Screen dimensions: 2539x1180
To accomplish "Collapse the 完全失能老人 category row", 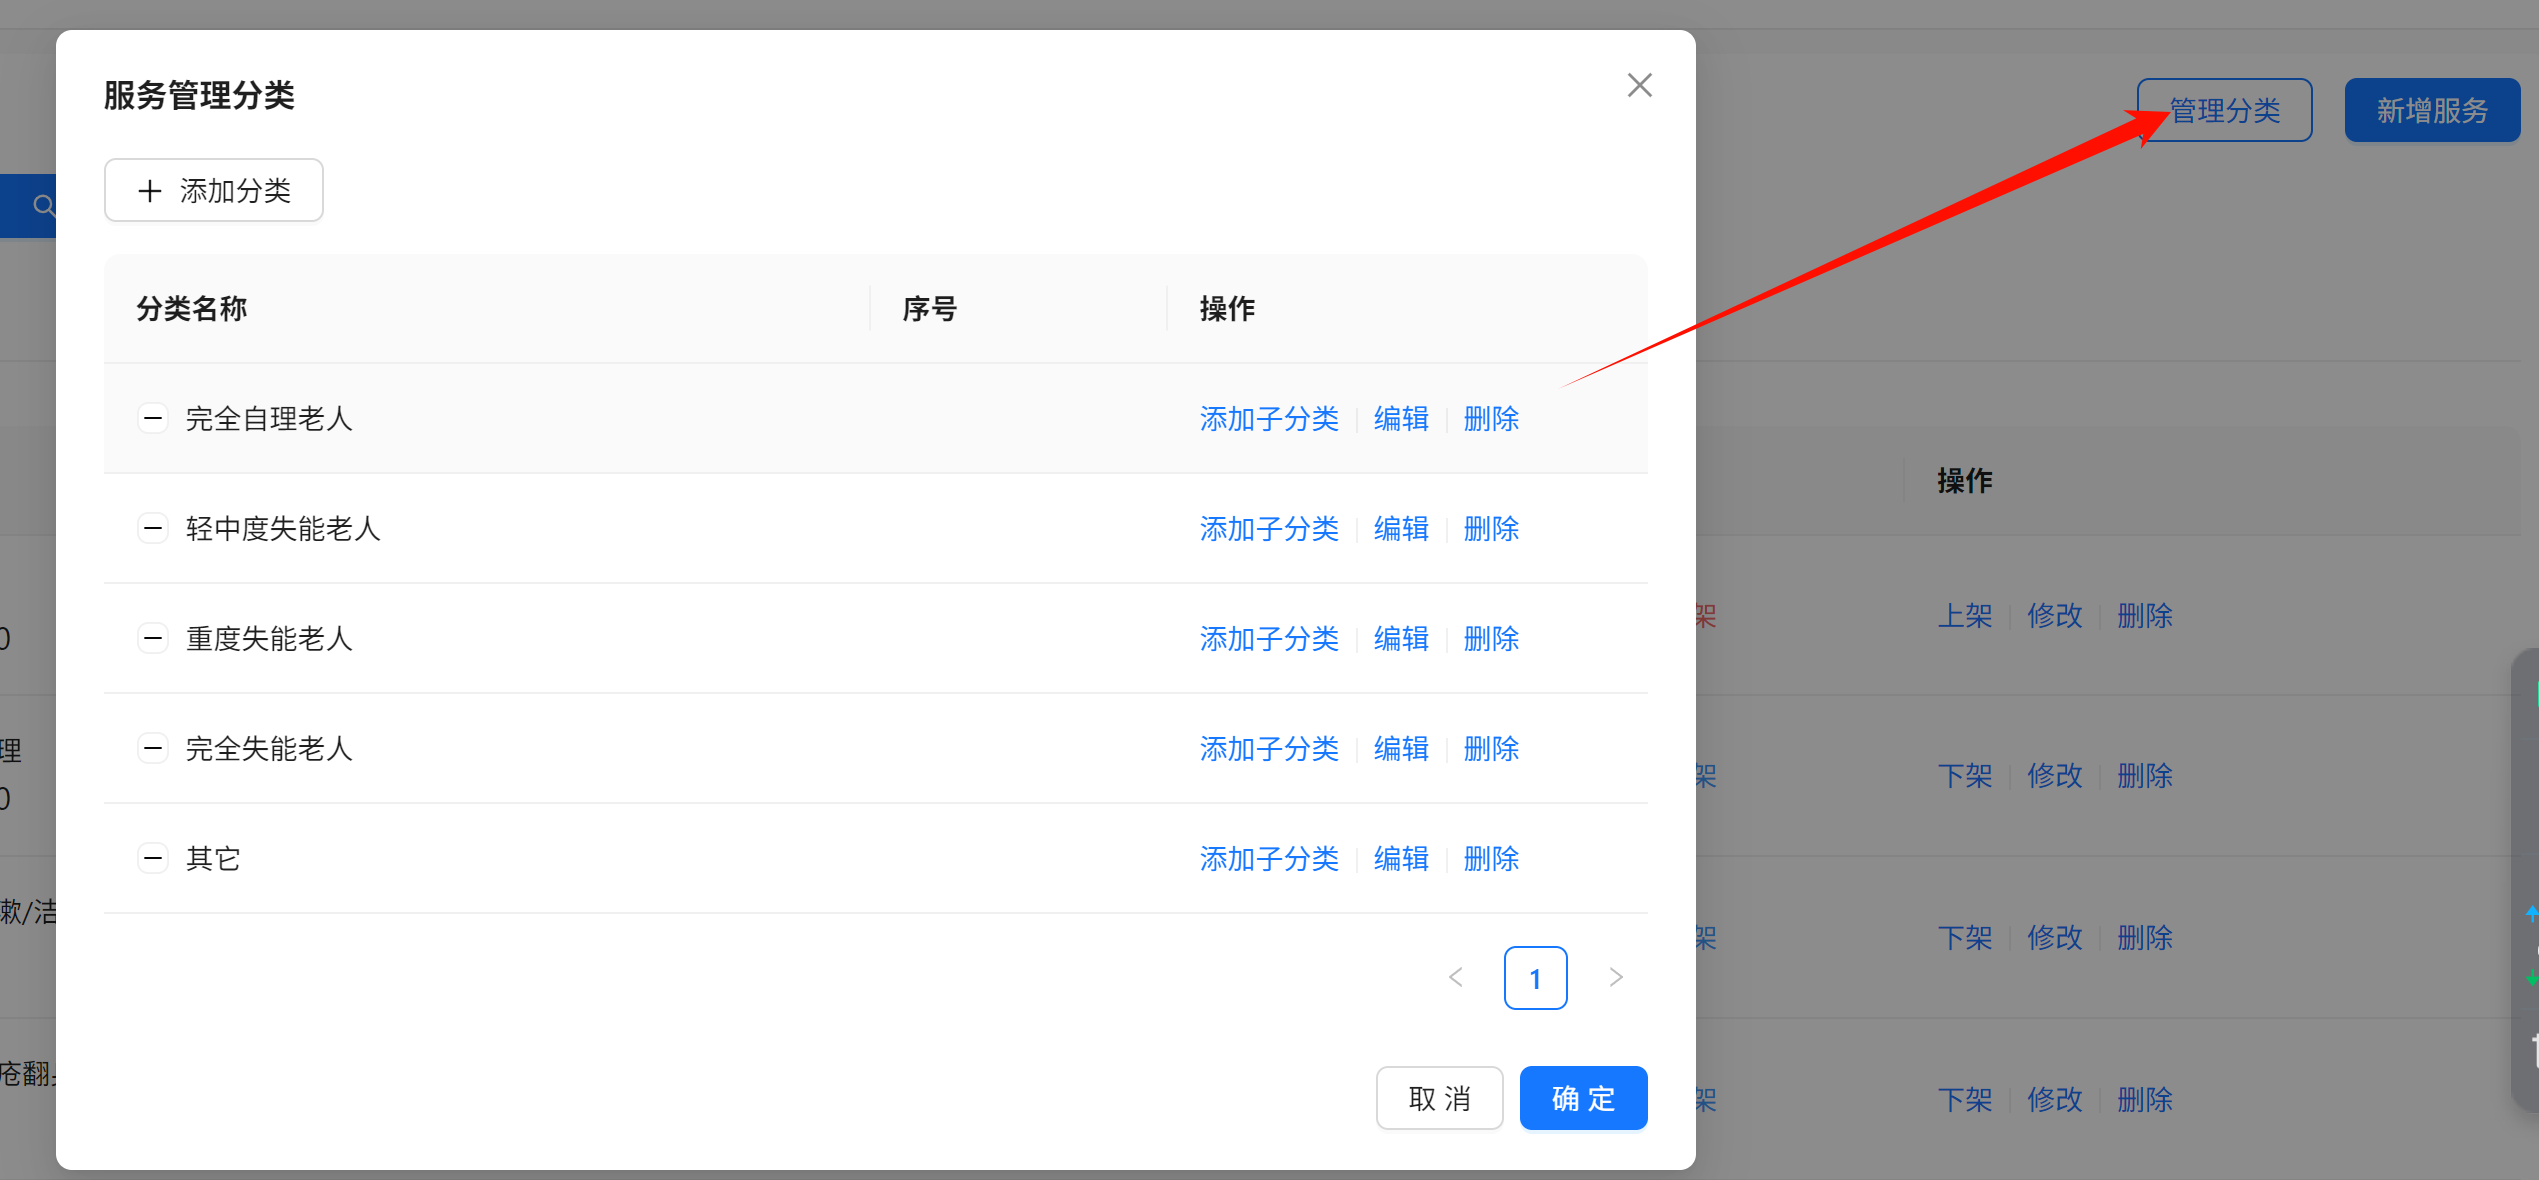I will [152, 748].
